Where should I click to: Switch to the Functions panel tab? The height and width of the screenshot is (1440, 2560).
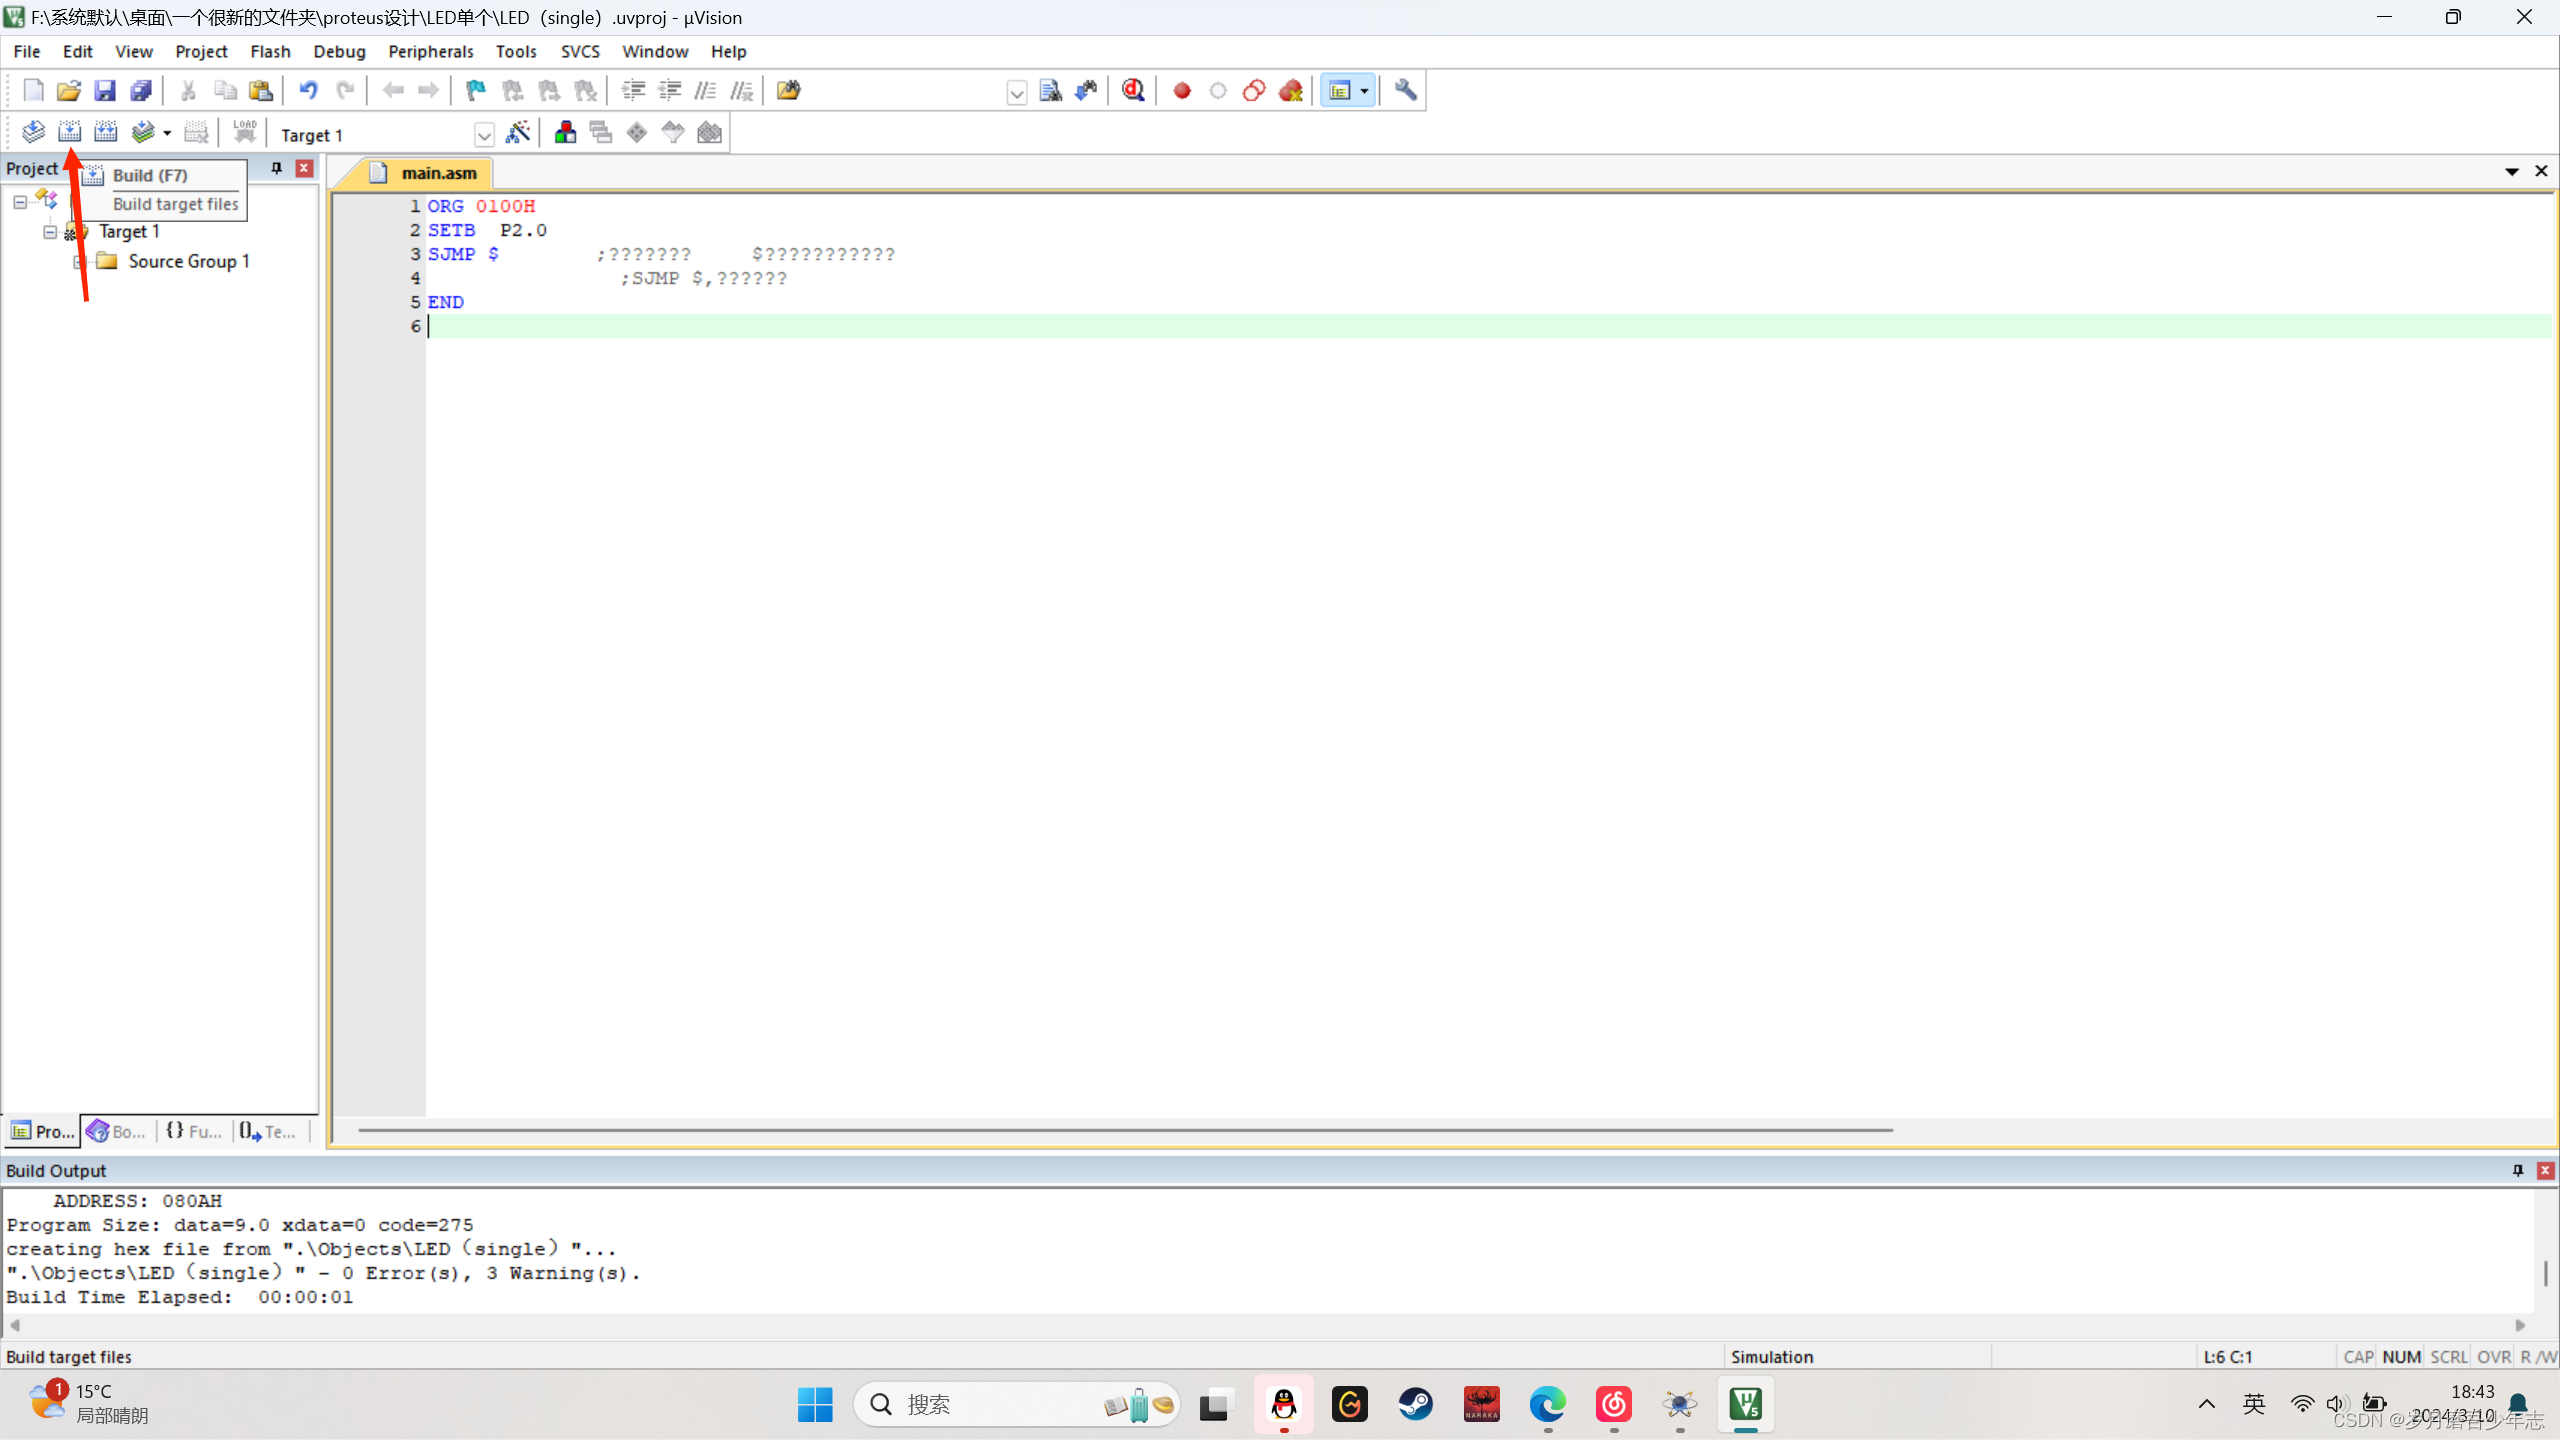click(194, 1131)
